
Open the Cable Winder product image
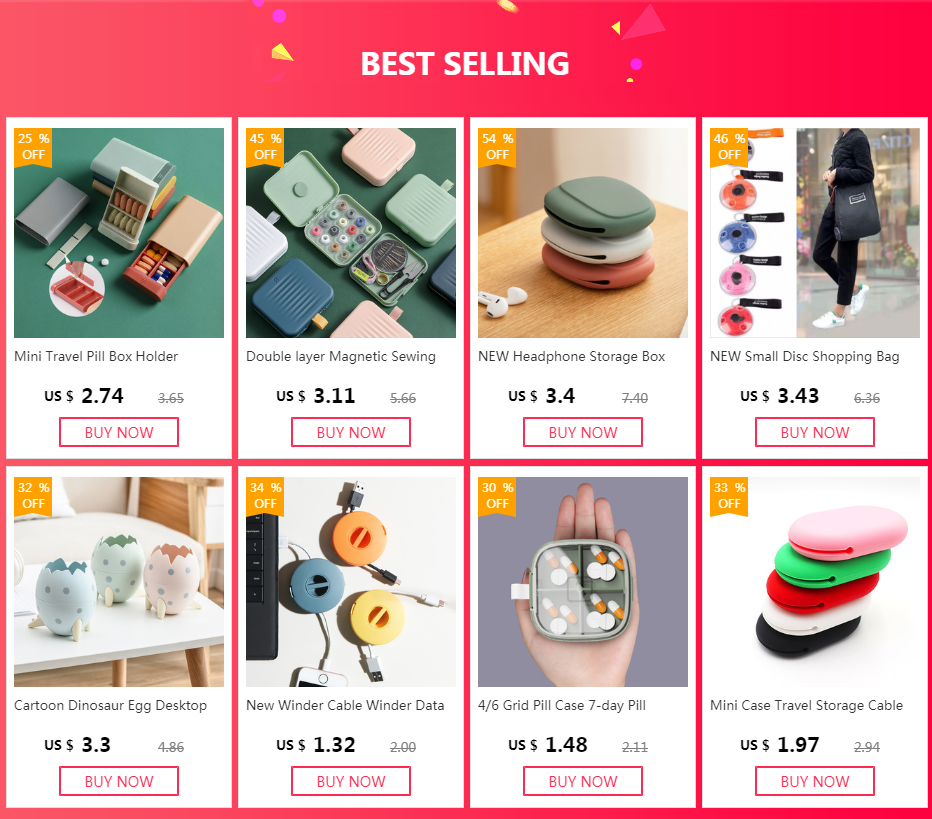point(351,582)
